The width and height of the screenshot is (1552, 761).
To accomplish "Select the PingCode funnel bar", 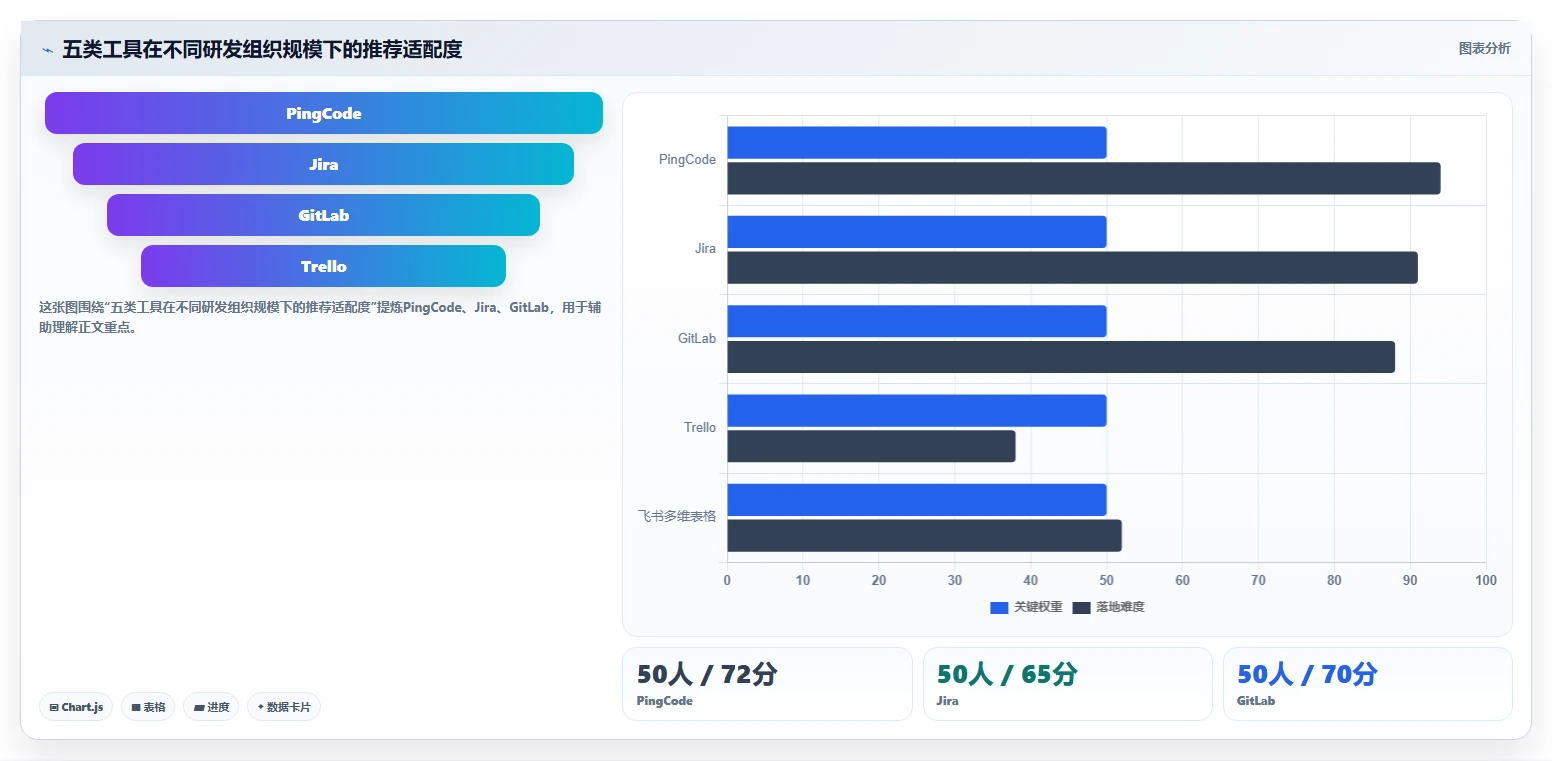I will point(324,113).
